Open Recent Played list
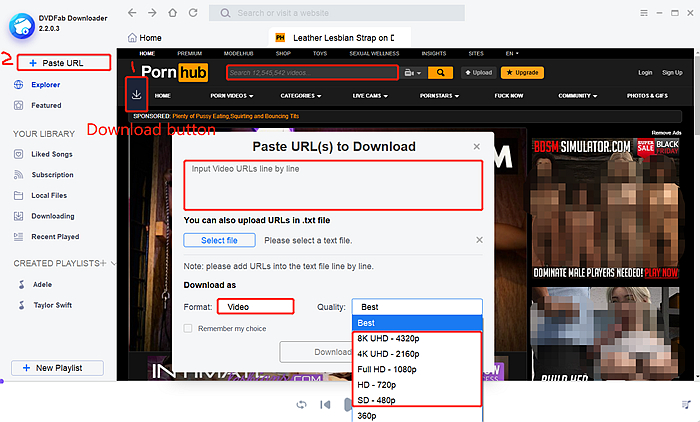This screenshot has height=422, width=700. (55, 237)
